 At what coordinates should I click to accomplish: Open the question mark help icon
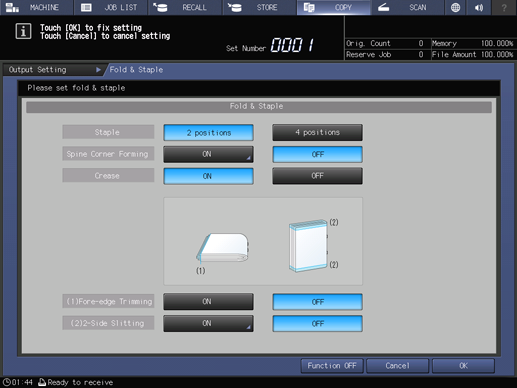point(504,7)
